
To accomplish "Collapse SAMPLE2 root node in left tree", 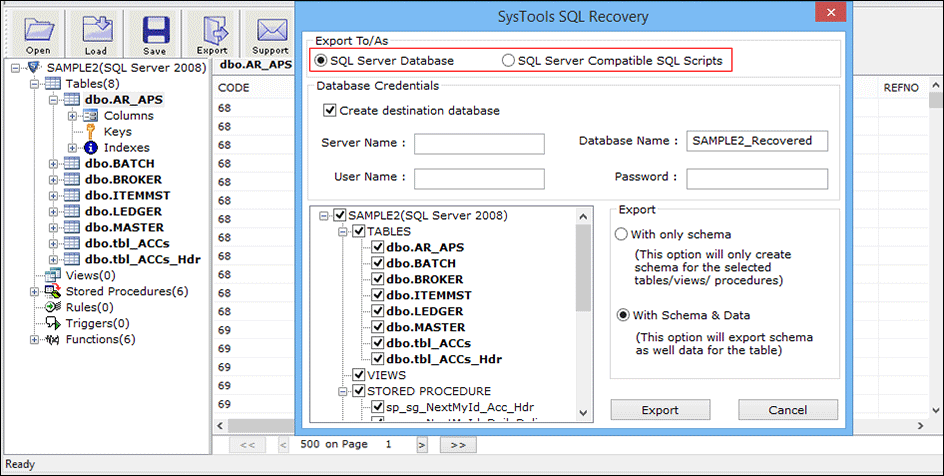I will click(x=16, y=67).
